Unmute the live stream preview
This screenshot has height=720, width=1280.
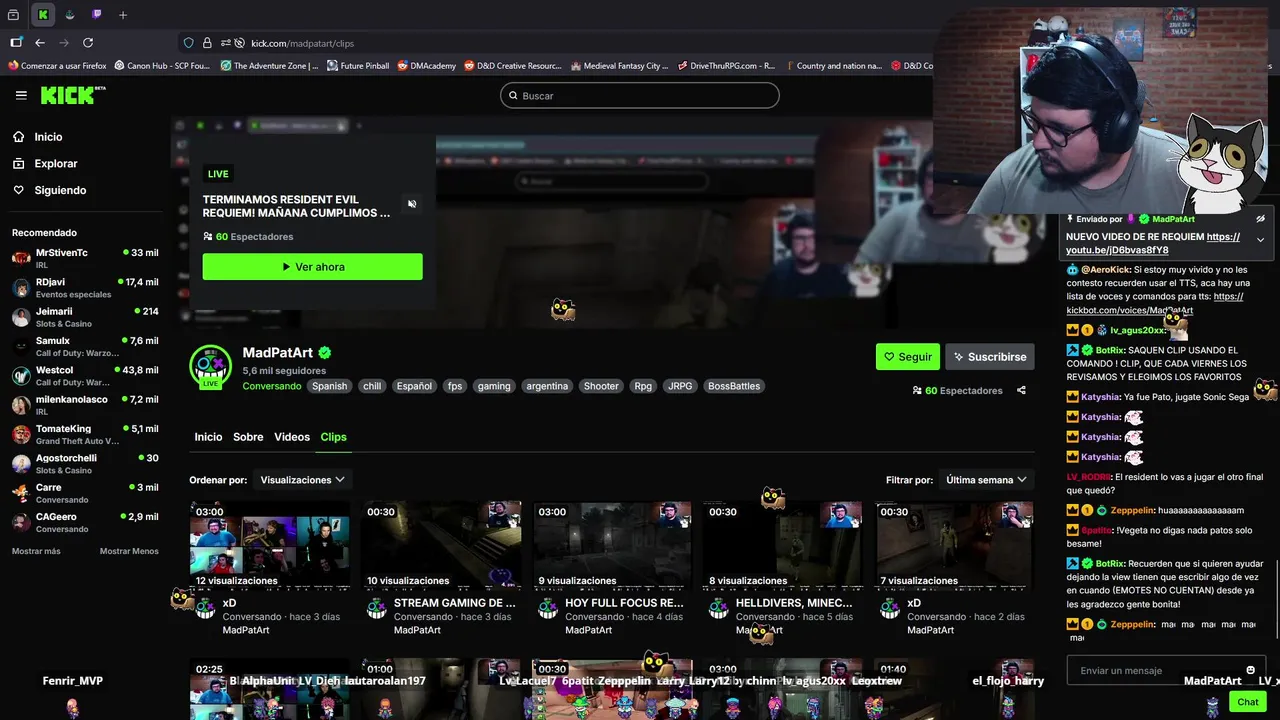[x=412, y=204]
